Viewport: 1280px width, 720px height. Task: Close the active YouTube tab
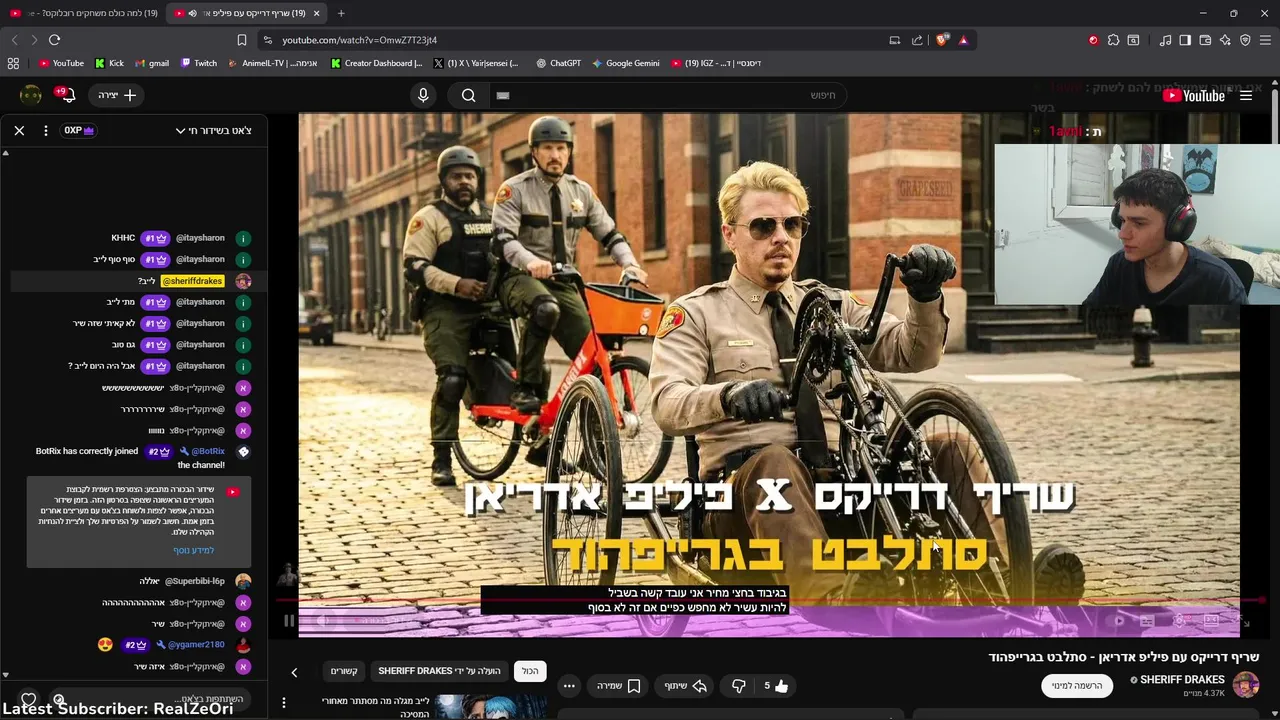317,13
